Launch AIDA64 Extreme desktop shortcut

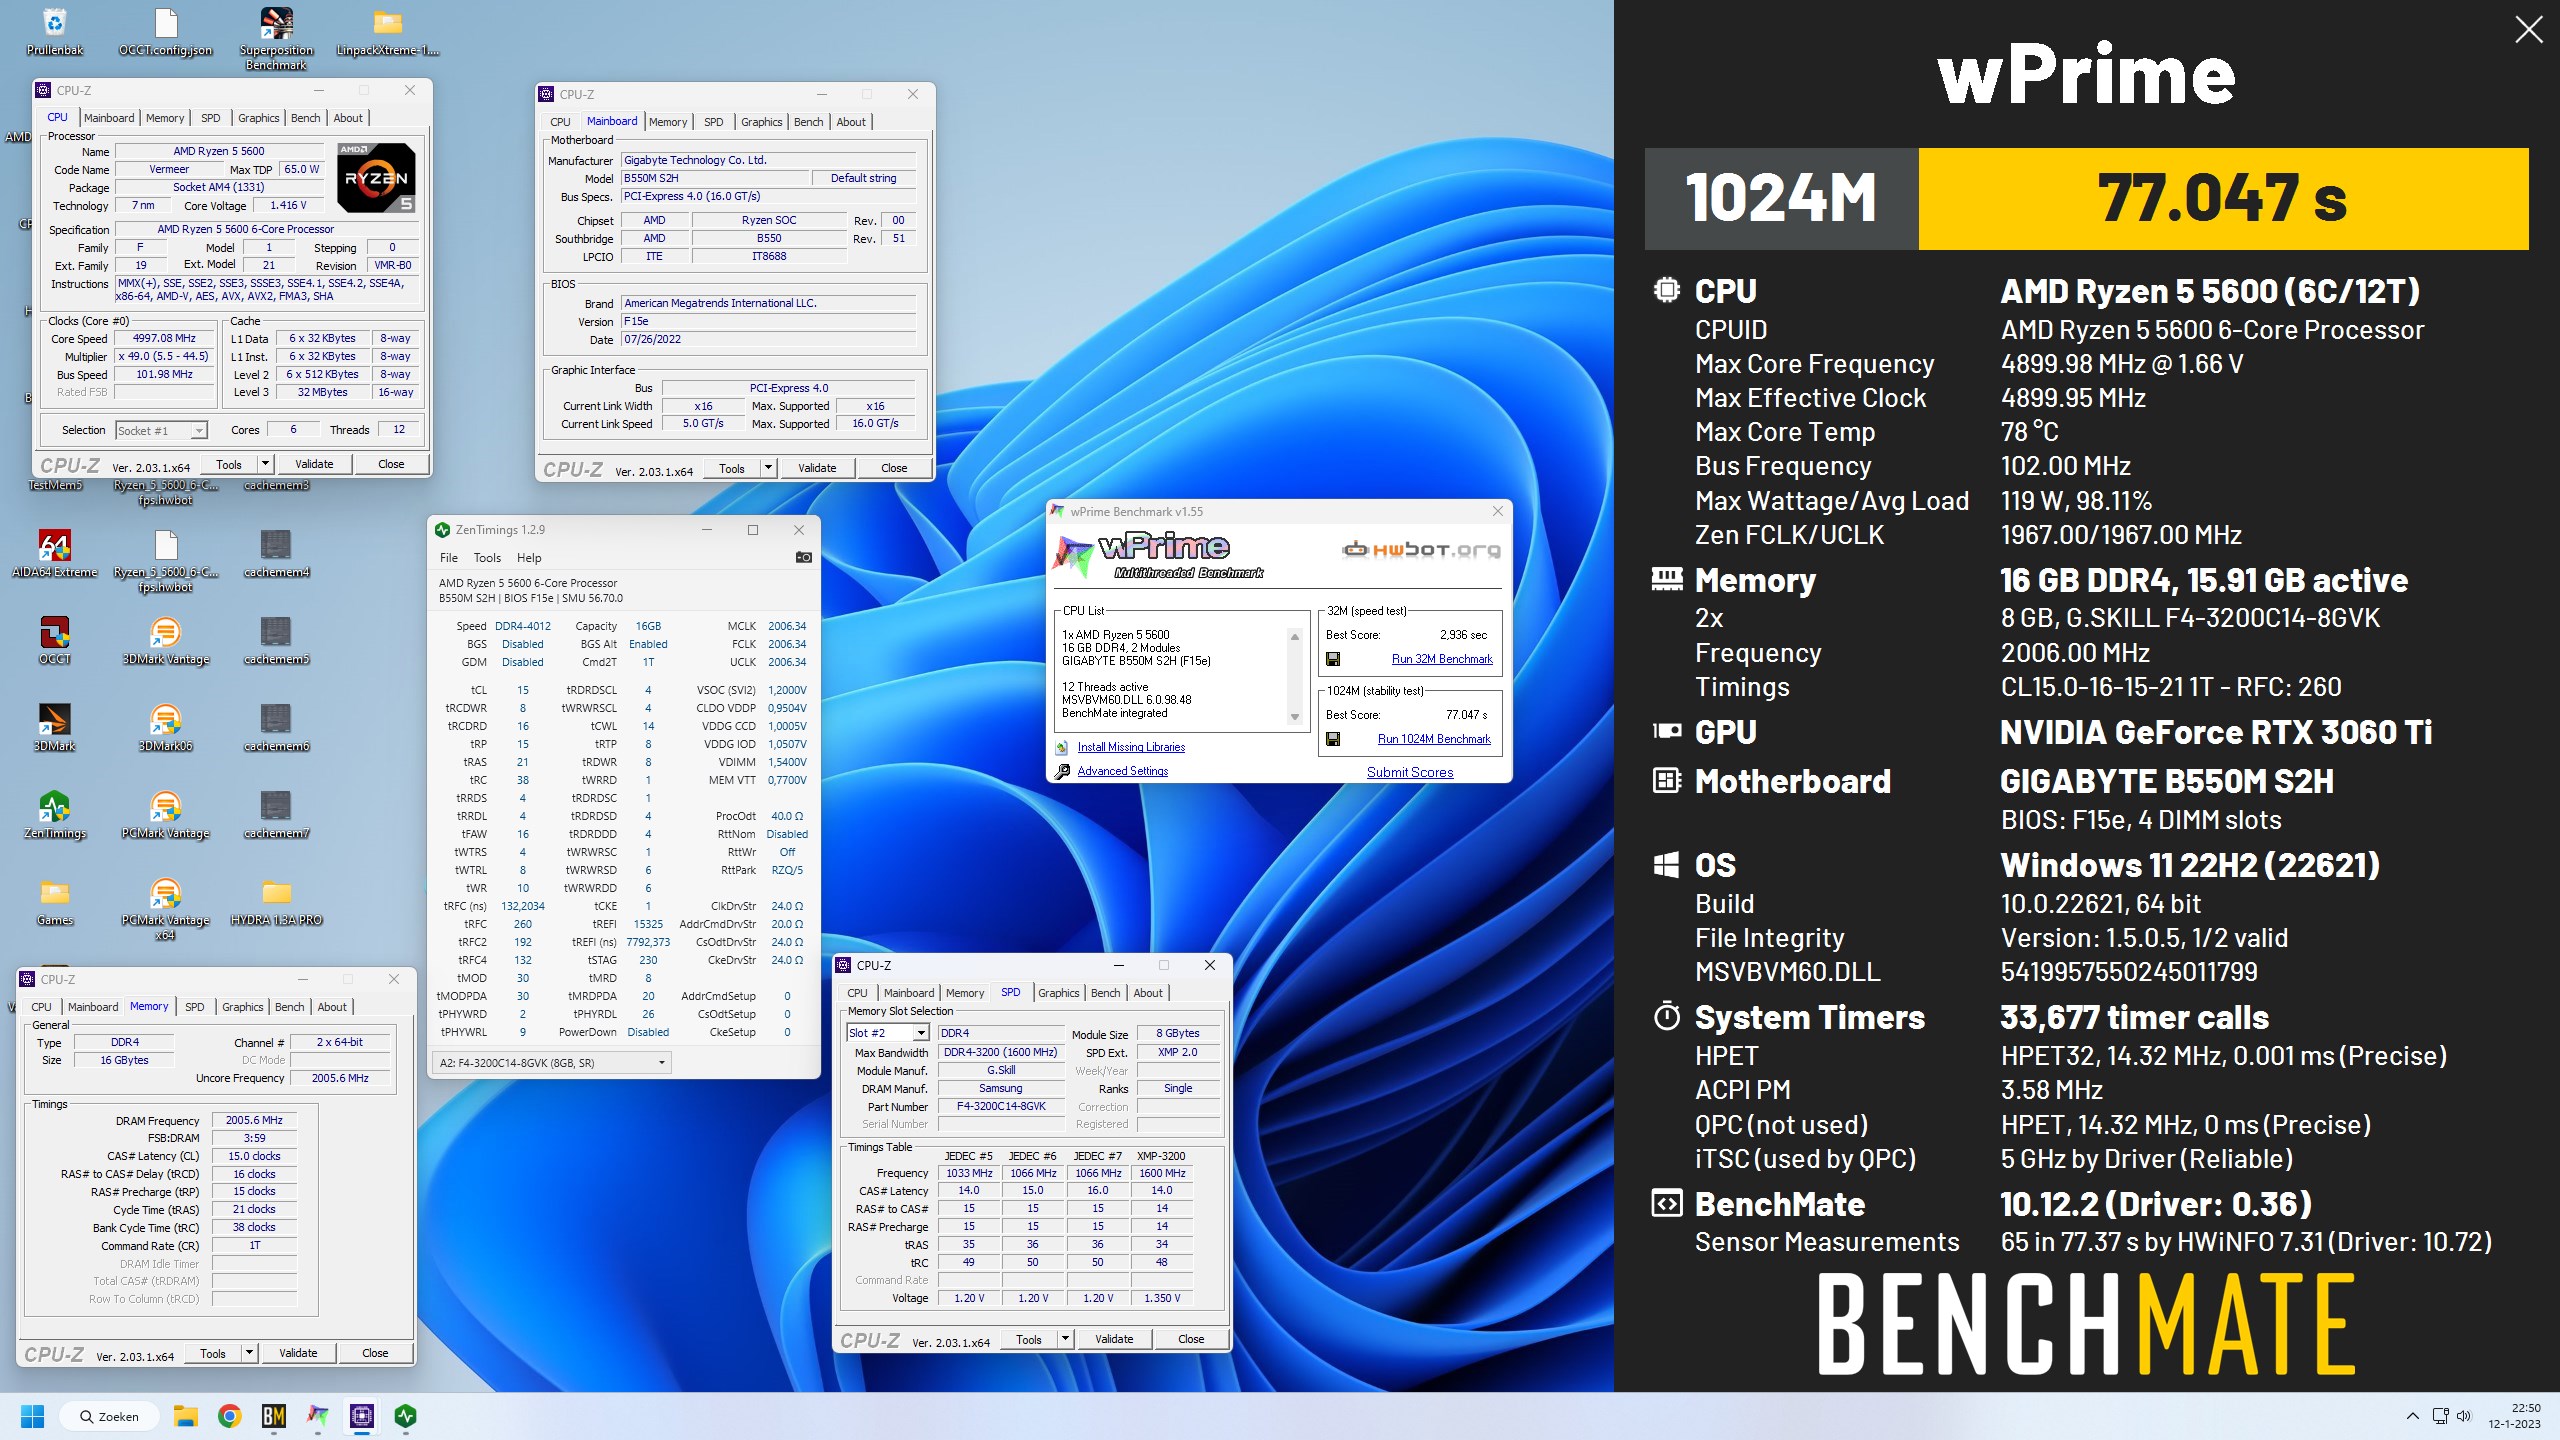[55, 553]
